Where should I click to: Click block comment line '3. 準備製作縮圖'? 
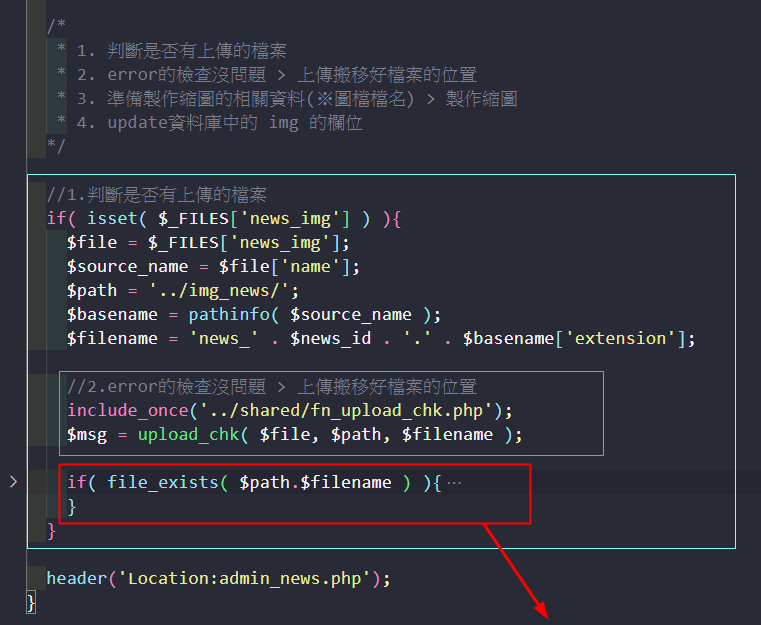pyautogui.click(x=296, y=99)
